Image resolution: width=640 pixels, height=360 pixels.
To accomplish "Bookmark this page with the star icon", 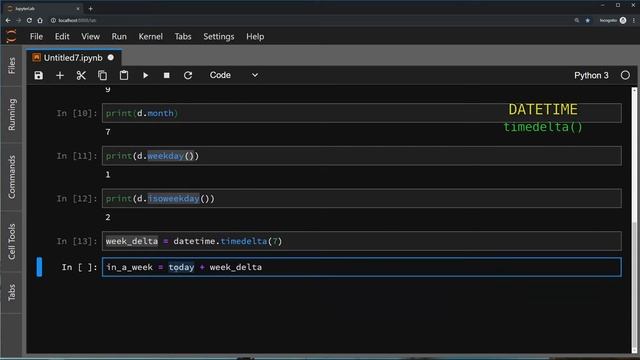I will 588,20.
